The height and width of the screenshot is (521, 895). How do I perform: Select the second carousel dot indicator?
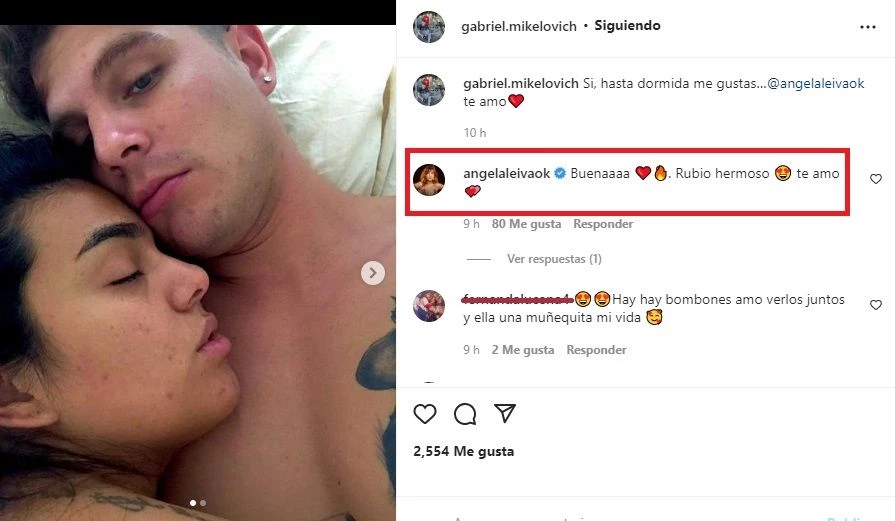tap(203, 503)
